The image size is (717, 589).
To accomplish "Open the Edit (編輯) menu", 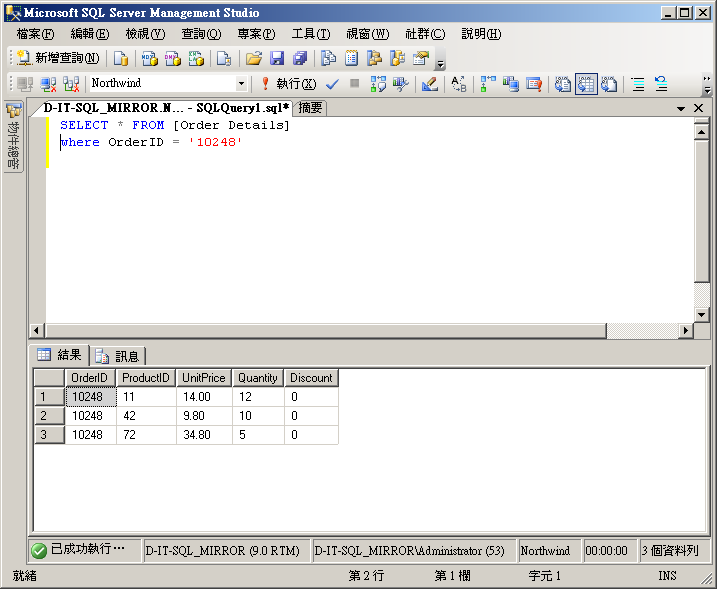I will (x=90, y=34).
